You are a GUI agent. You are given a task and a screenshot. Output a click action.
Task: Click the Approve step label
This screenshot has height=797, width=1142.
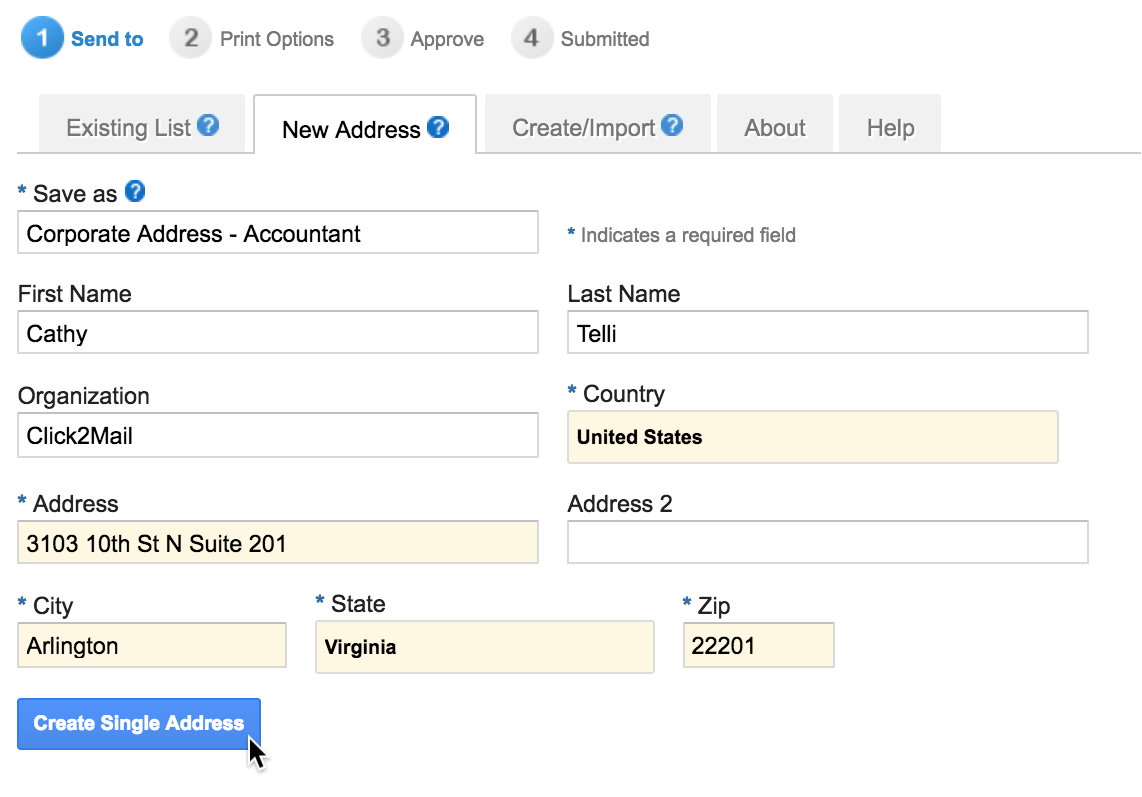point(447,39)
